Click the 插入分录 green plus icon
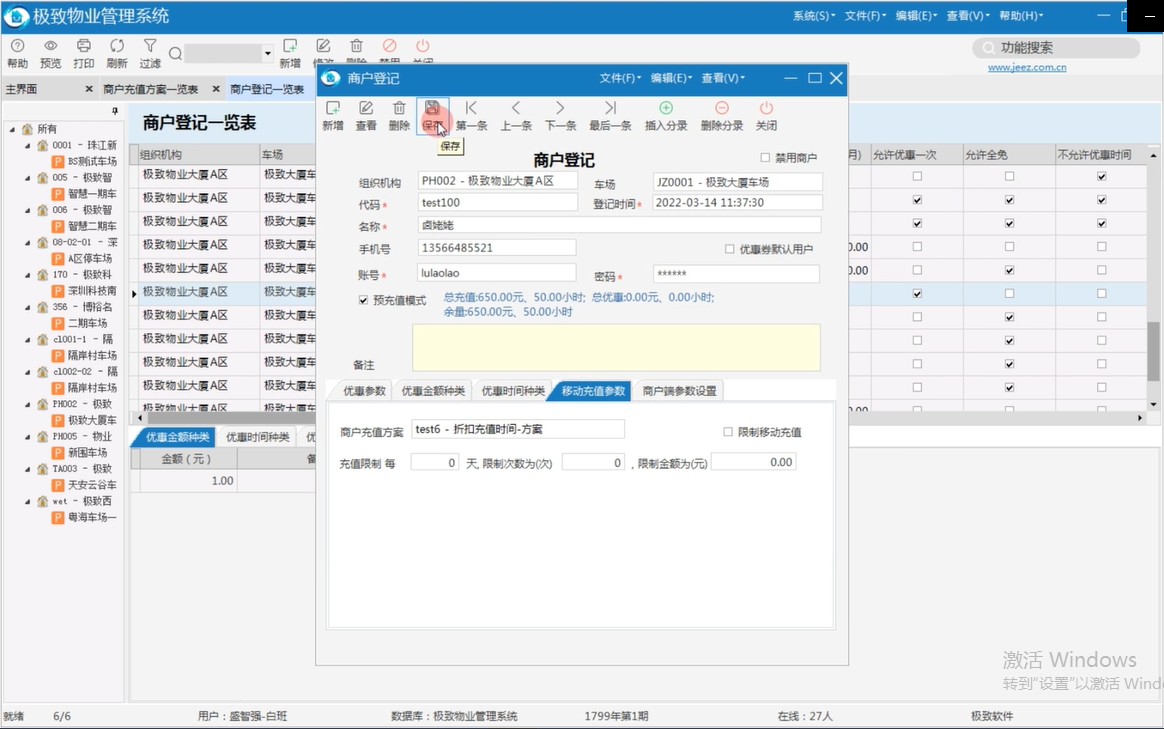This screenshot has height=729, width=1164. [x=666, y=109]
